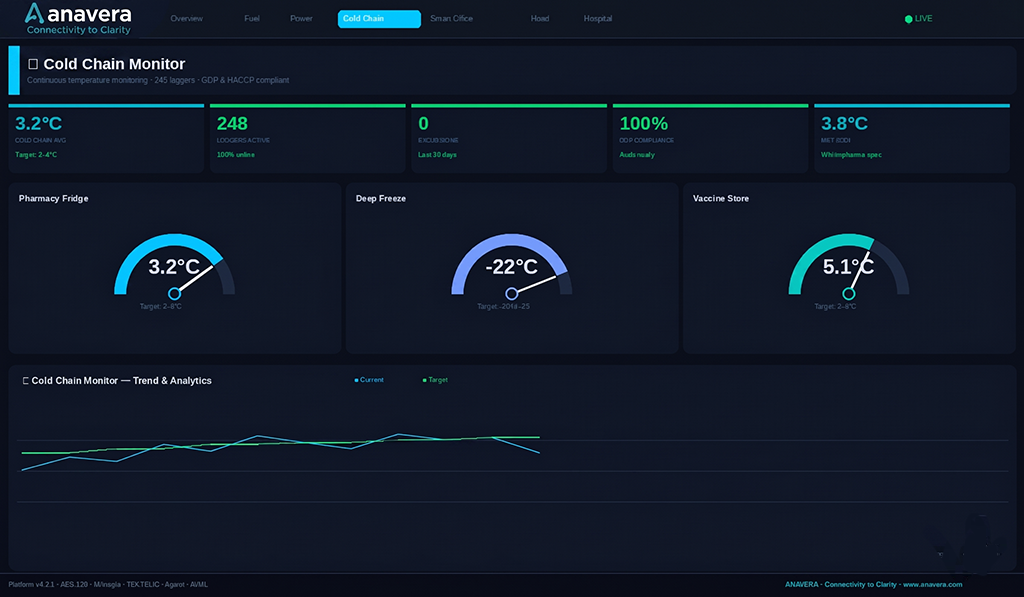Click the icon beside Trend & Analytics title
1024x597 pixels.
[x=25, y=381]
